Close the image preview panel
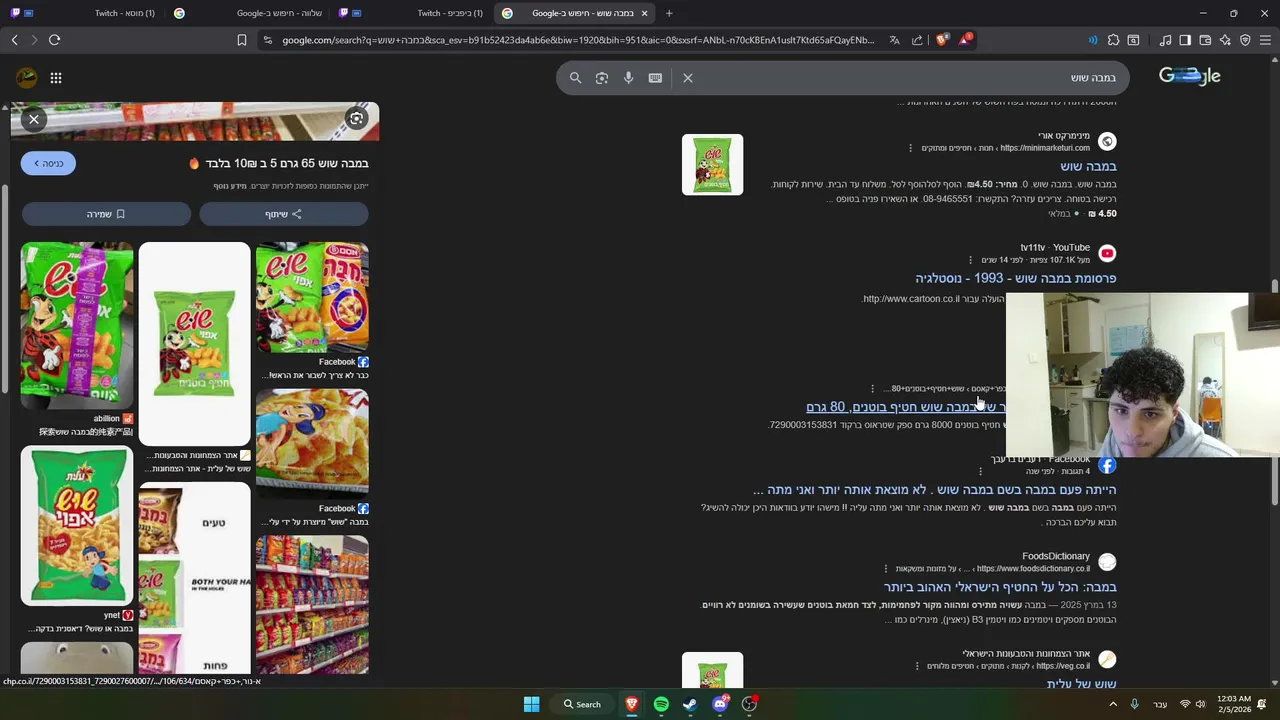 (x=34, y=119)
